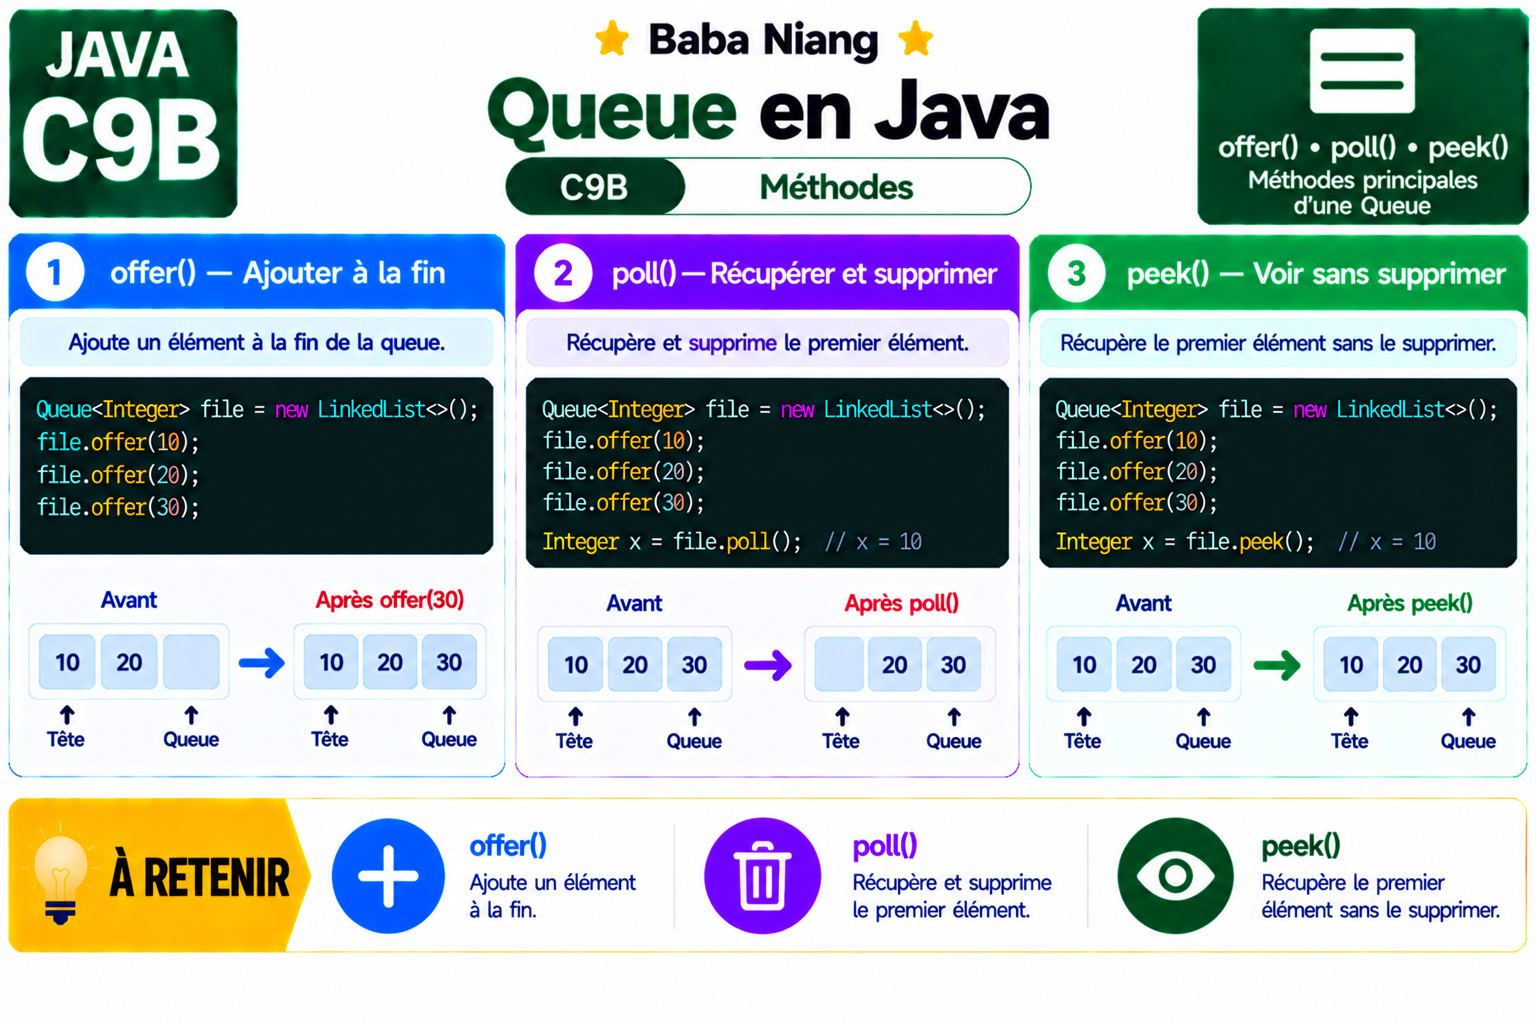1536x1024 pixels.
Task: Click the 'Après offer(30)' red label
Action: point(390,600)
